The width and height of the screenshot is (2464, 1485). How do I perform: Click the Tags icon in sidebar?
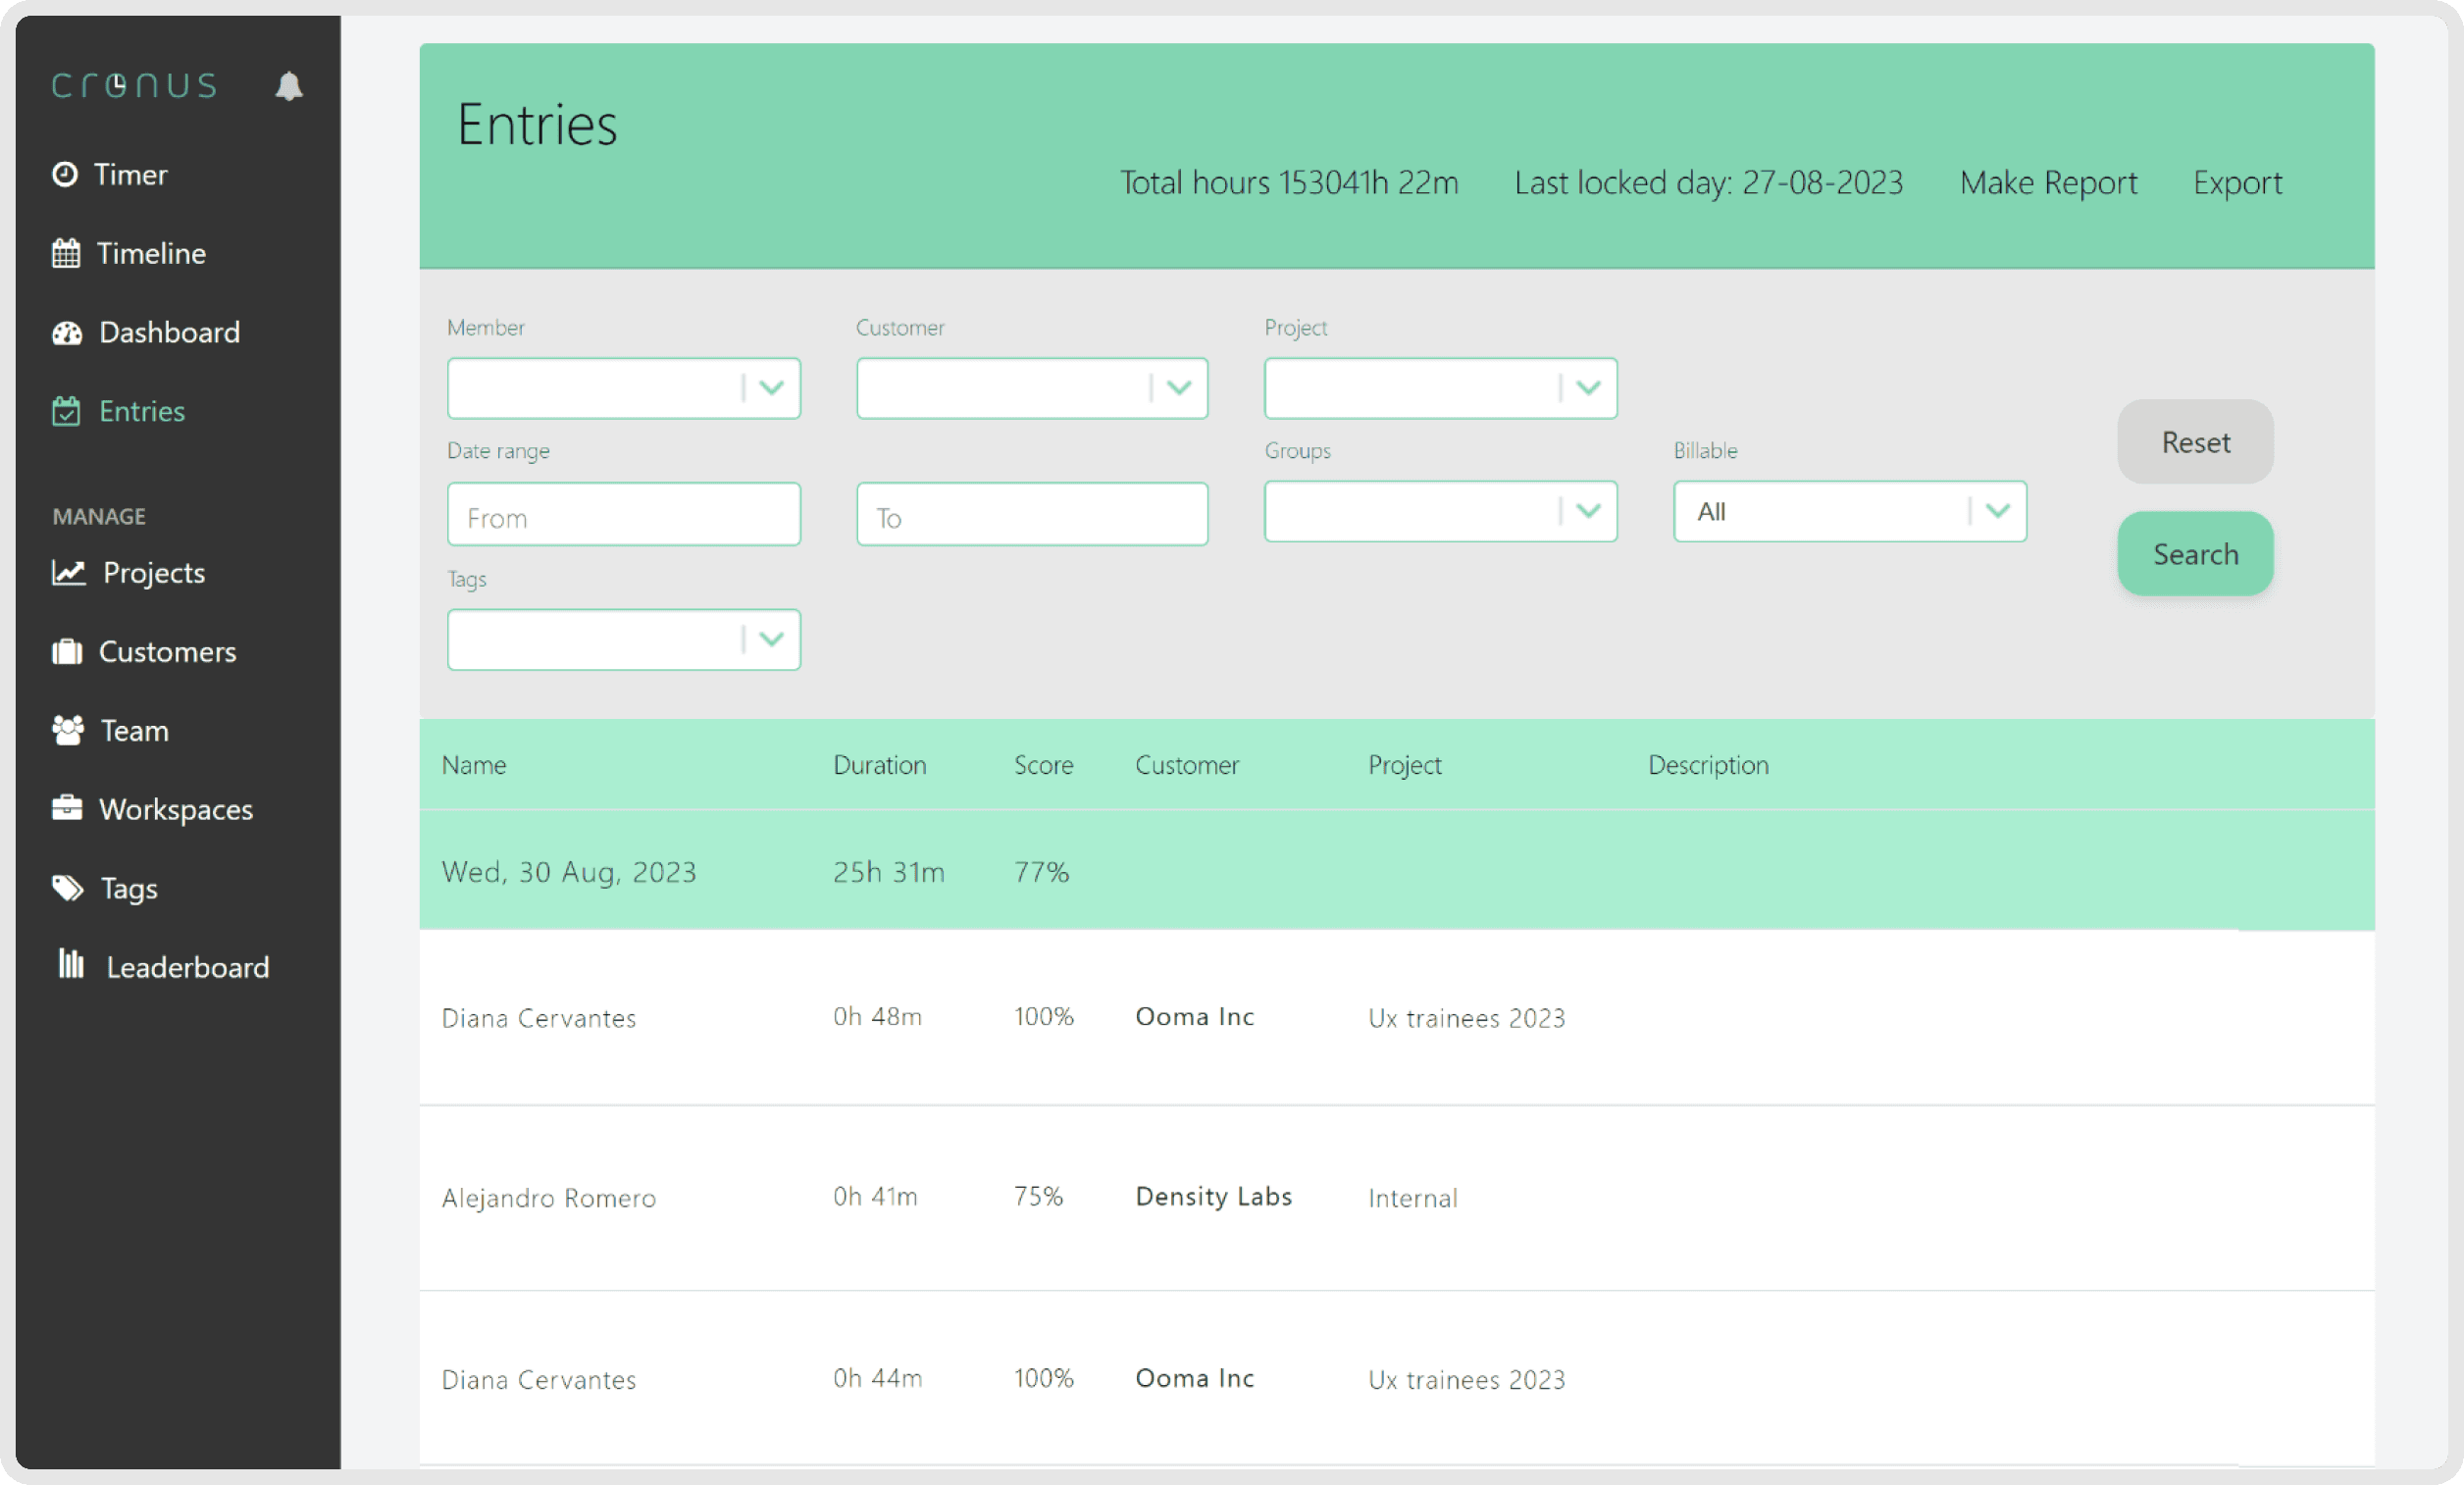67,888
